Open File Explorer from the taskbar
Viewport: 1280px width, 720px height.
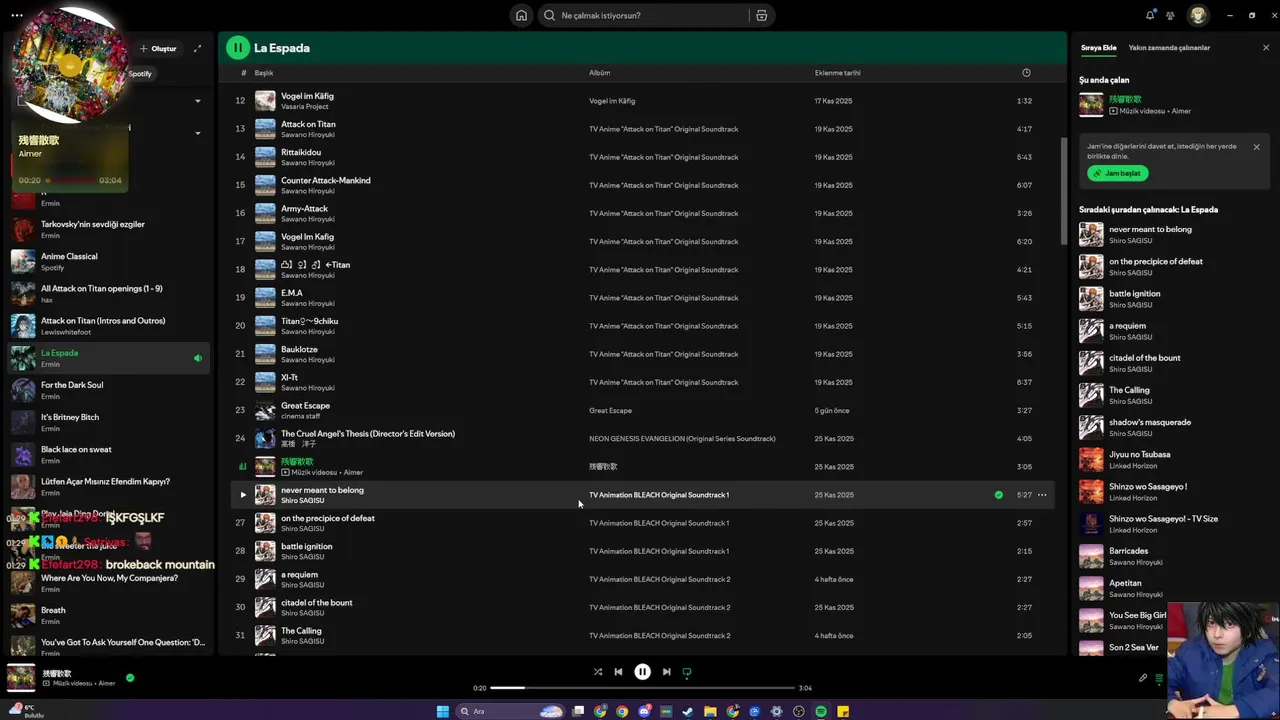[x=710, y=711]
